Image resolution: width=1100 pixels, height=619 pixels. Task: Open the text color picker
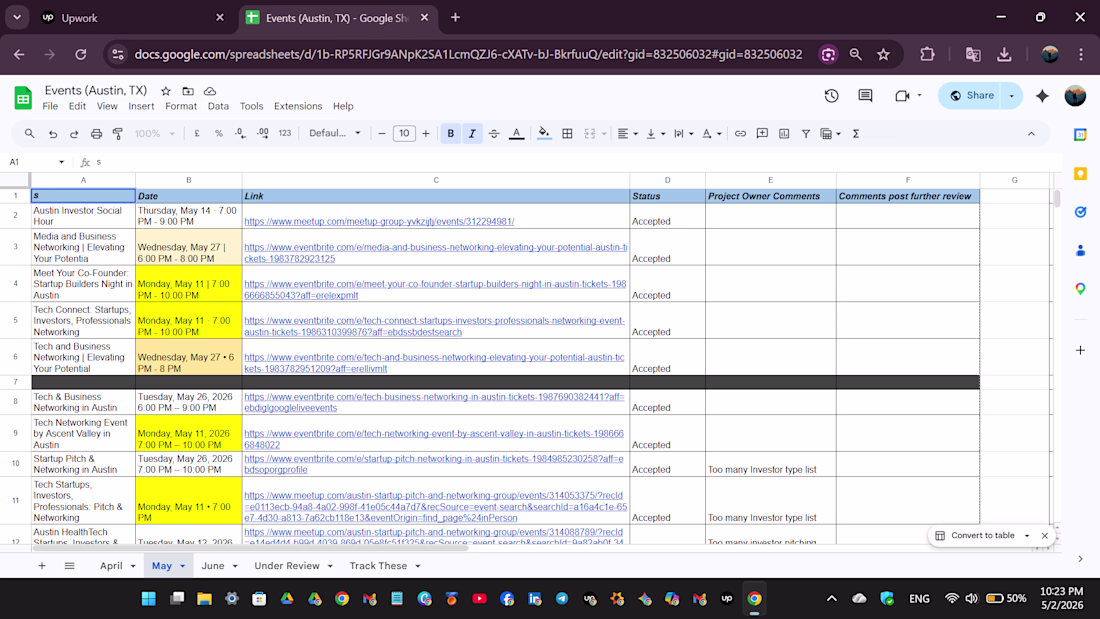pos(516,133)
